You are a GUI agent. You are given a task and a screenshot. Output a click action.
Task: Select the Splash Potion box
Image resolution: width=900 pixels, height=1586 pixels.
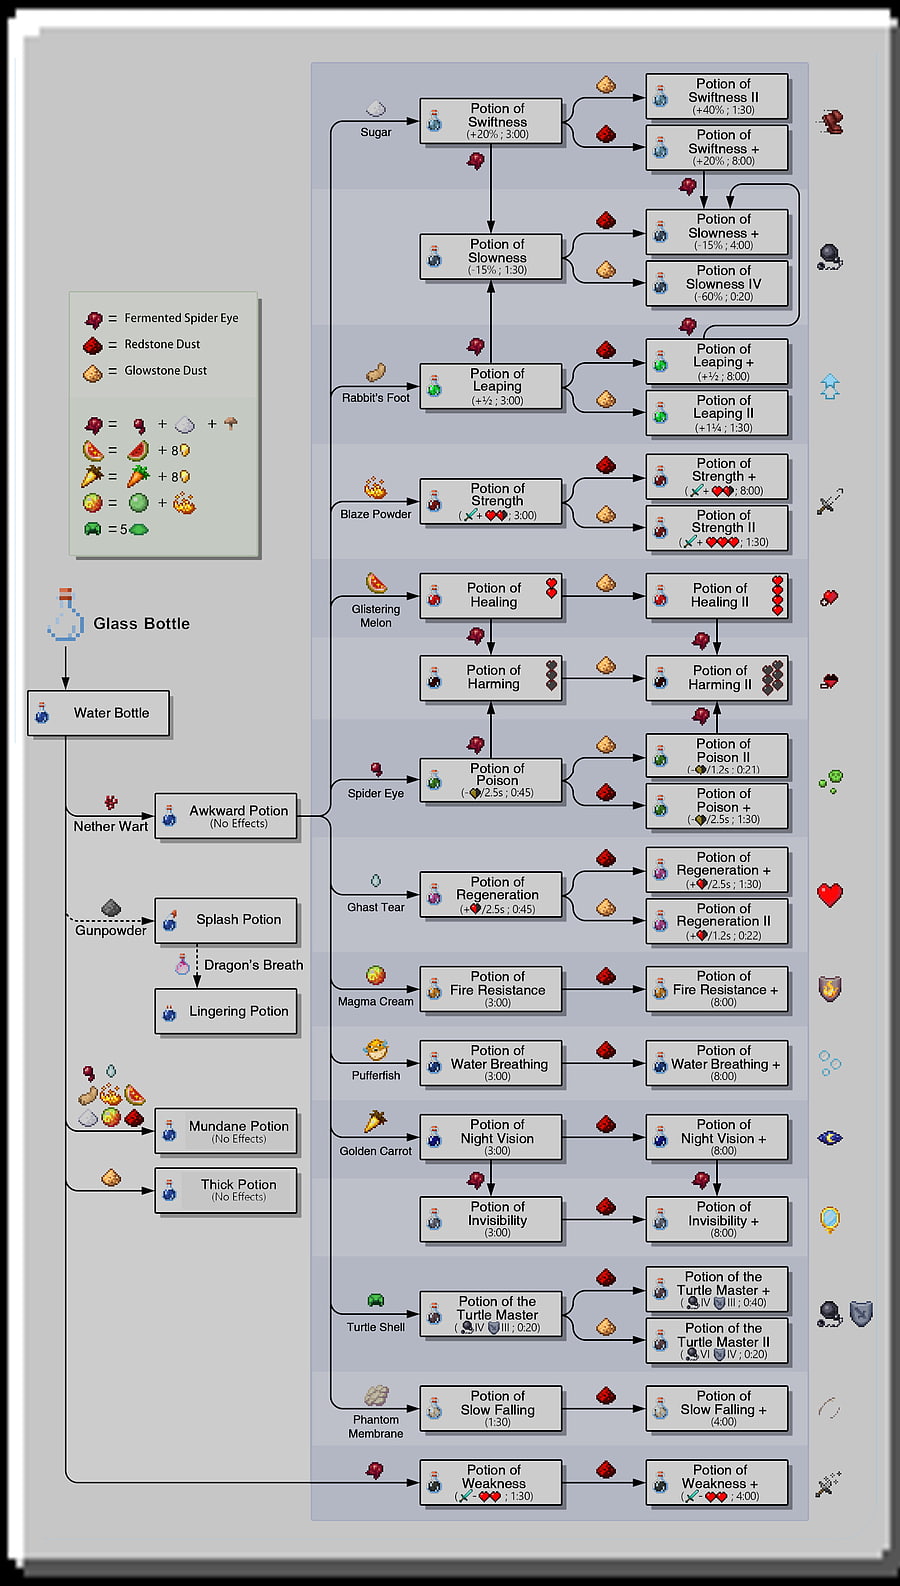(226, 920)
